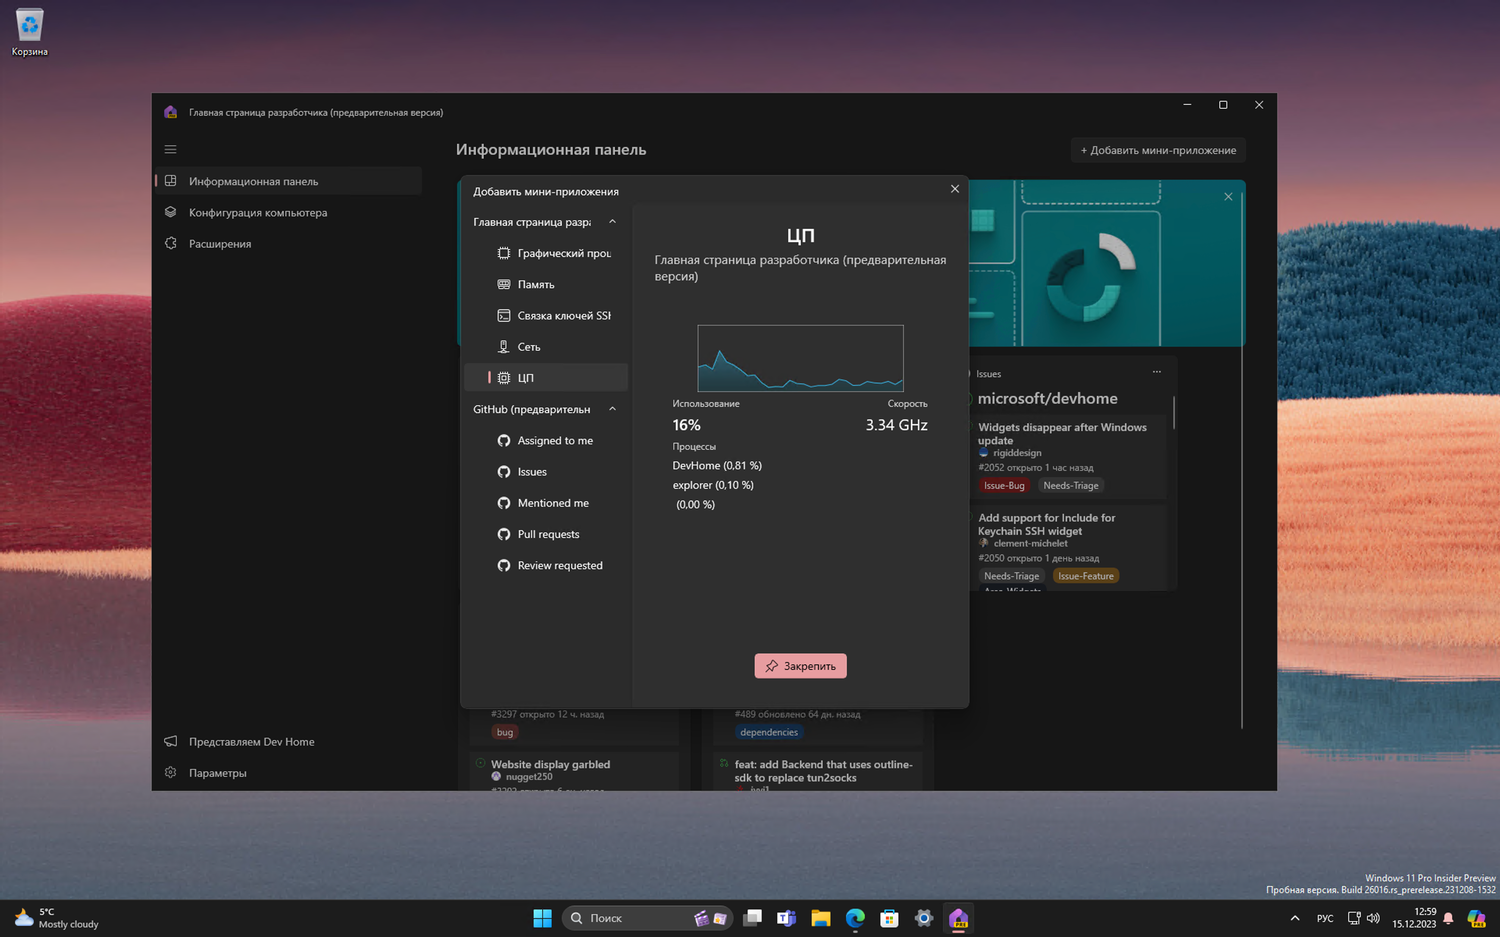Click the Dev Home taskbar icon
The image size is (1500, 937).
click(x=958, y=918)
